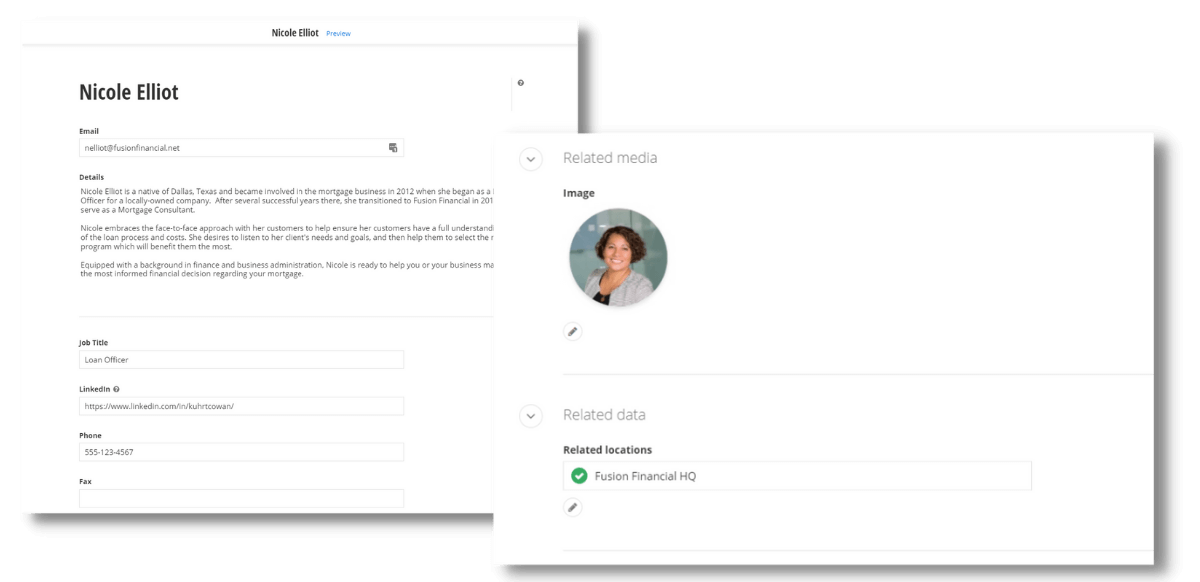
Task: Collapse the Related data section chevron
Action: tap(531, 415)
